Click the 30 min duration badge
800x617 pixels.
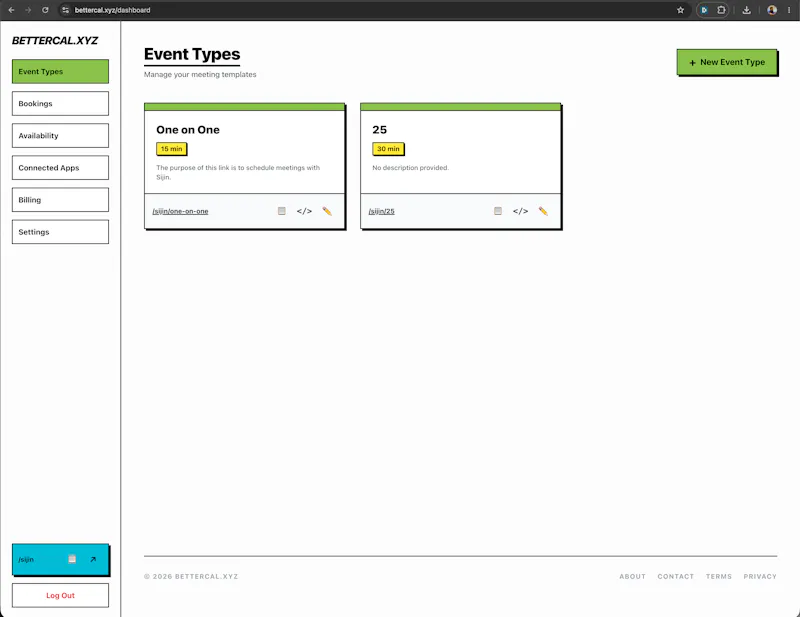click(388, 149)
